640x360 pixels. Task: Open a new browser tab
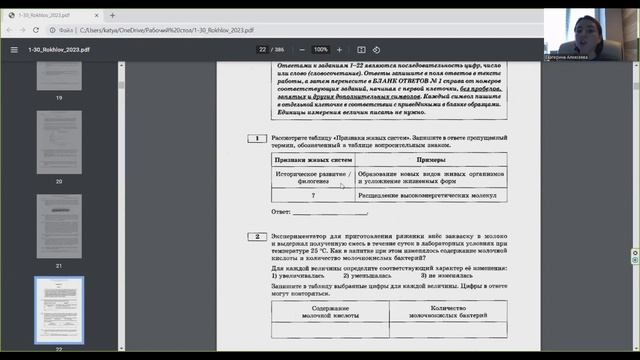click(112, 16)
